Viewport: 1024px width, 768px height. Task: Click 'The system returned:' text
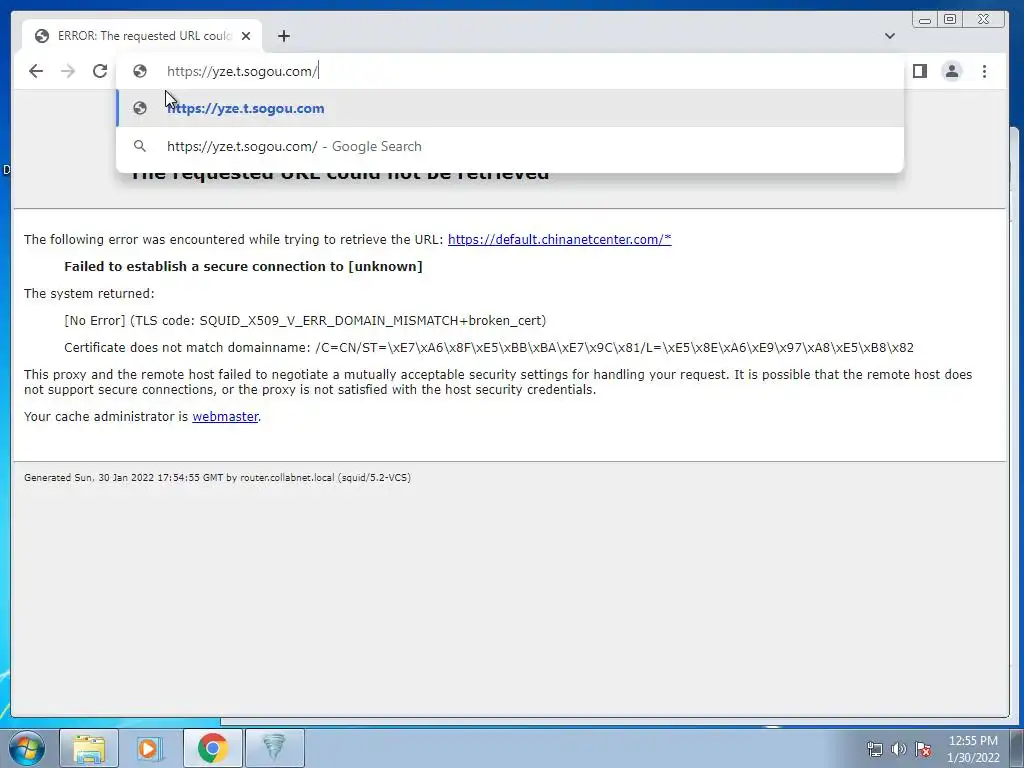tap(89, 294)
